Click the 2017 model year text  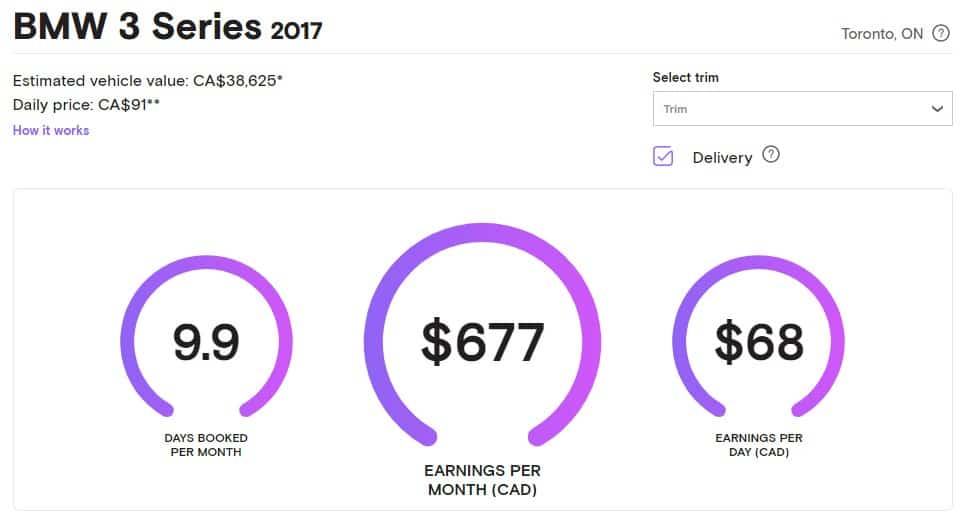[x=297, y=31]
